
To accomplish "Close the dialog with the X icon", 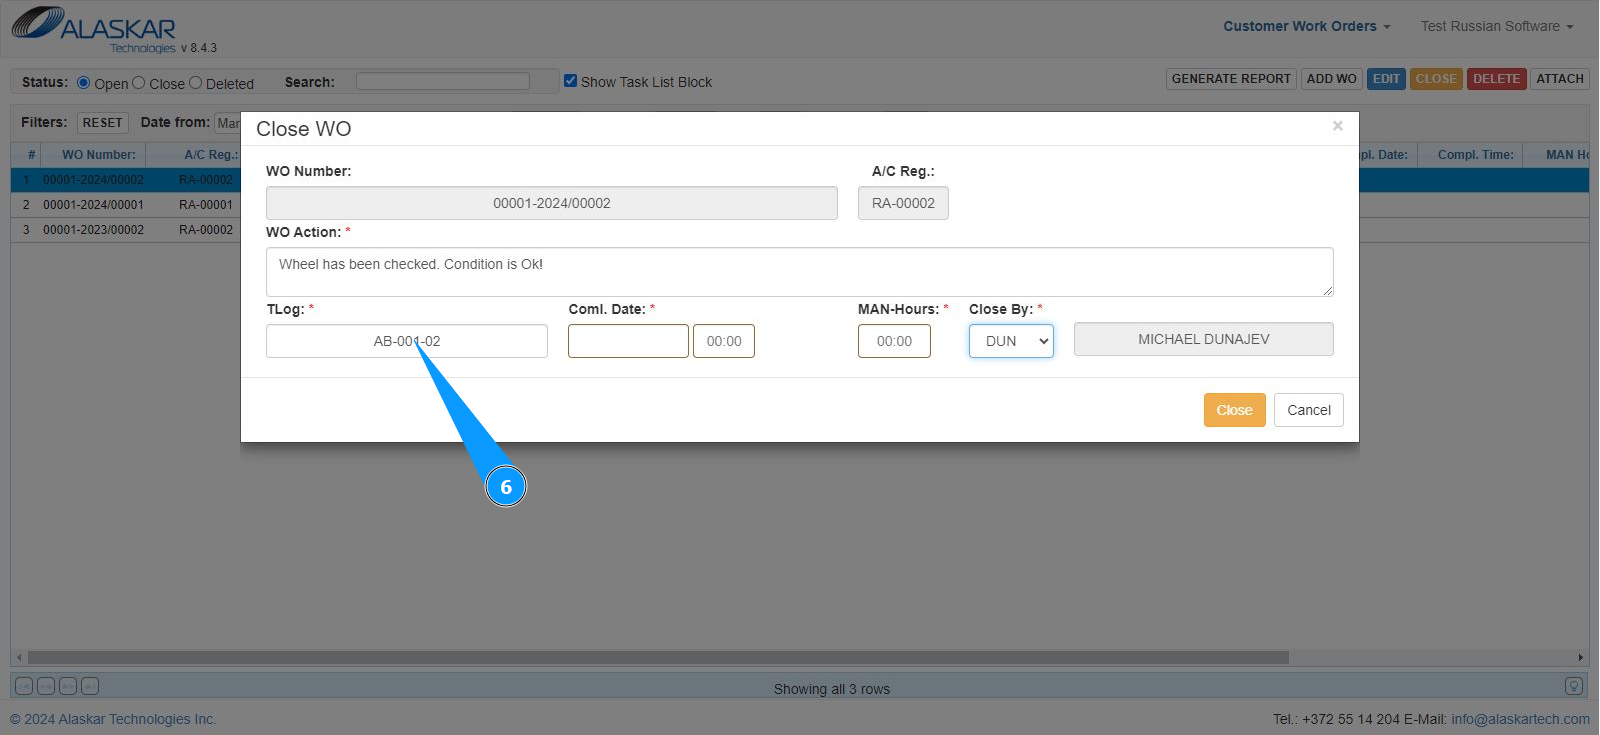I will click(1337, 126).
